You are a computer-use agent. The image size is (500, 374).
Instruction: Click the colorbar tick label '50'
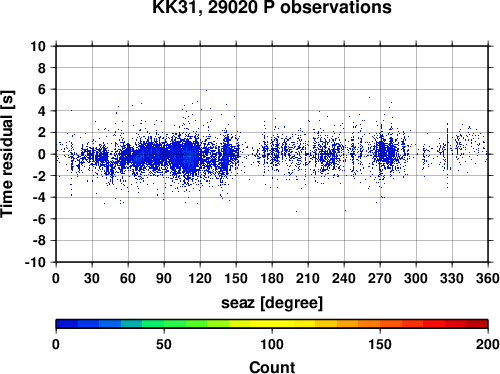(x=164, y=344)
